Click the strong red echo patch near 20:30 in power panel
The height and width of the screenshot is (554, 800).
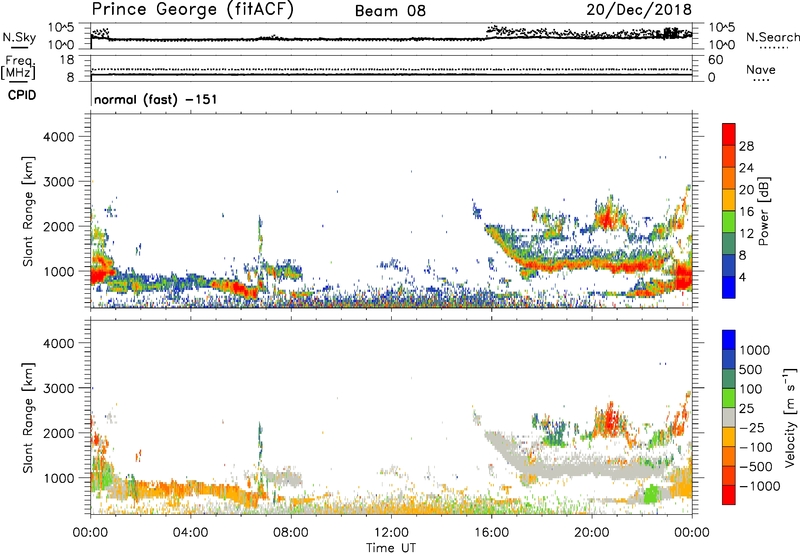point(606,220)
